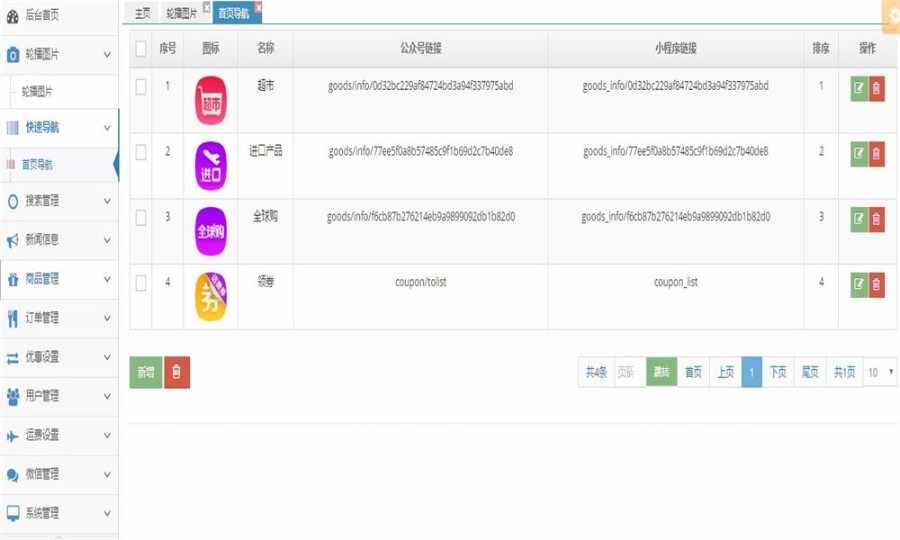This screenshot has width=900, height=540.
Task: Click the 快捷导航 barcode icon in sidebar
Action: click(x=13, y=127)
